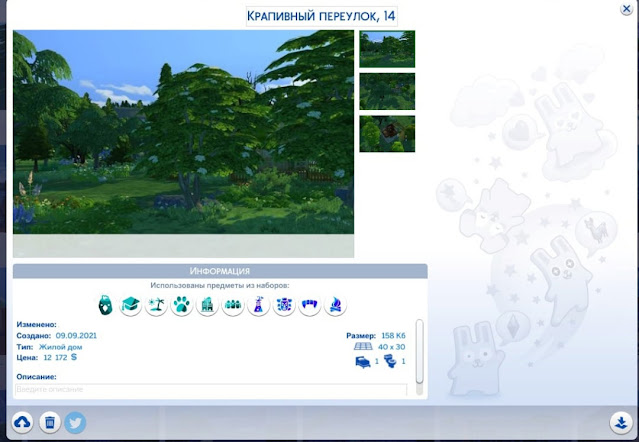Screen dimensions: 639x442
Task: Click the Vampires fangs pack icon
Action: [310, 305]
